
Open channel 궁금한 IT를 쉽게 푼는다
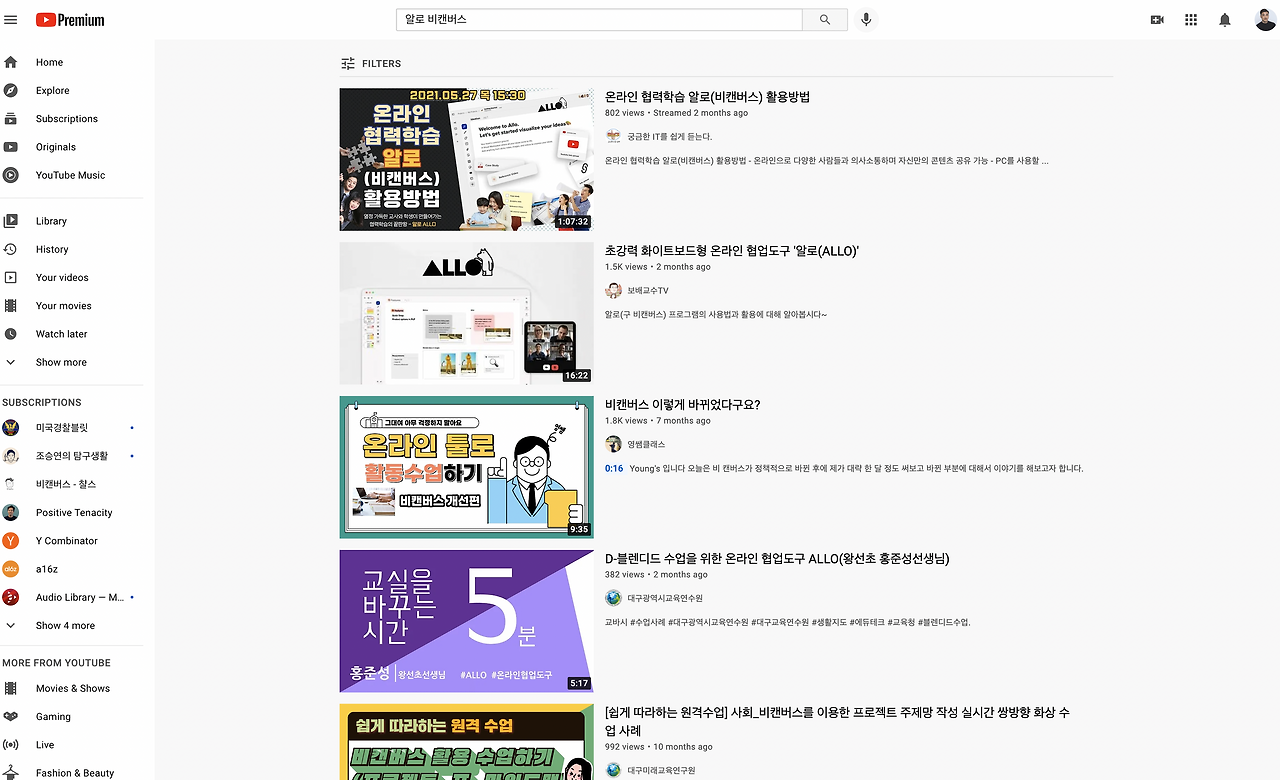(x=669, y=137)
